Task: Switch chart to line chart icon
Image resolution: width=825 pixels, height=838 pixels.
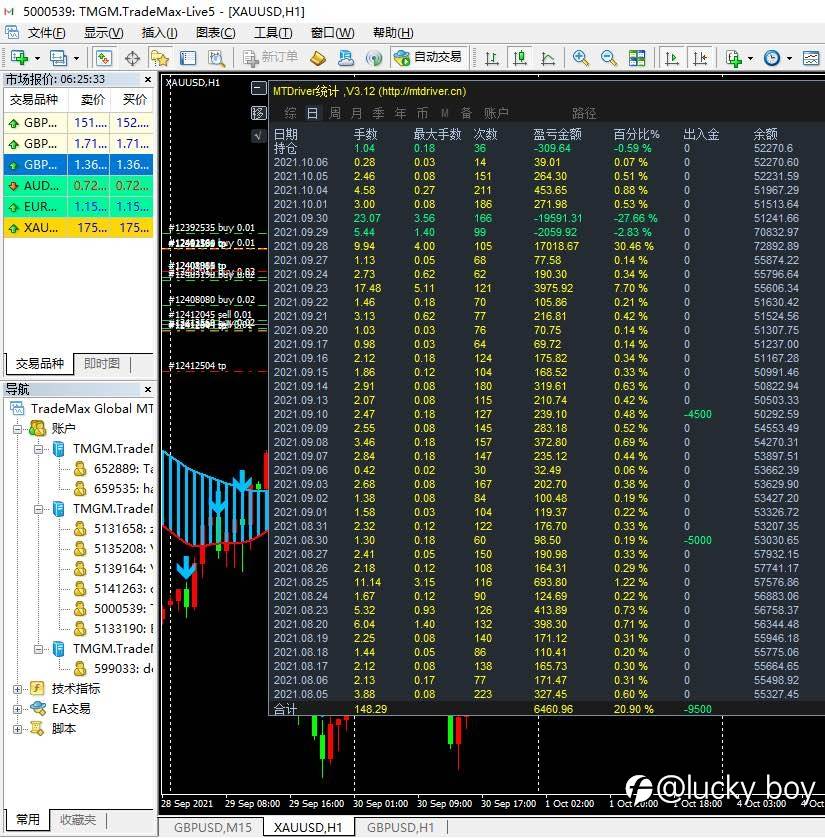Action: tap(548, 58)
